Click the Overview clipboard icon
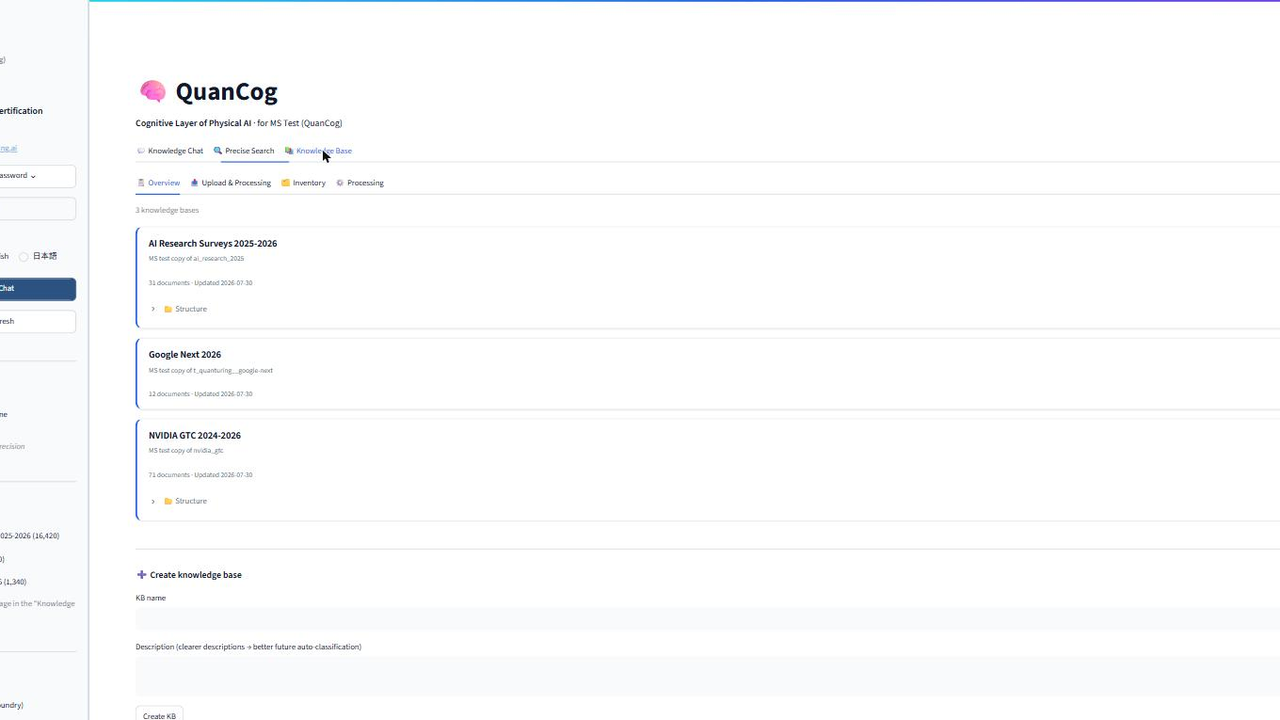This screenshot has height=720, width=1280. pyautogui.click(x=141, y=183)
